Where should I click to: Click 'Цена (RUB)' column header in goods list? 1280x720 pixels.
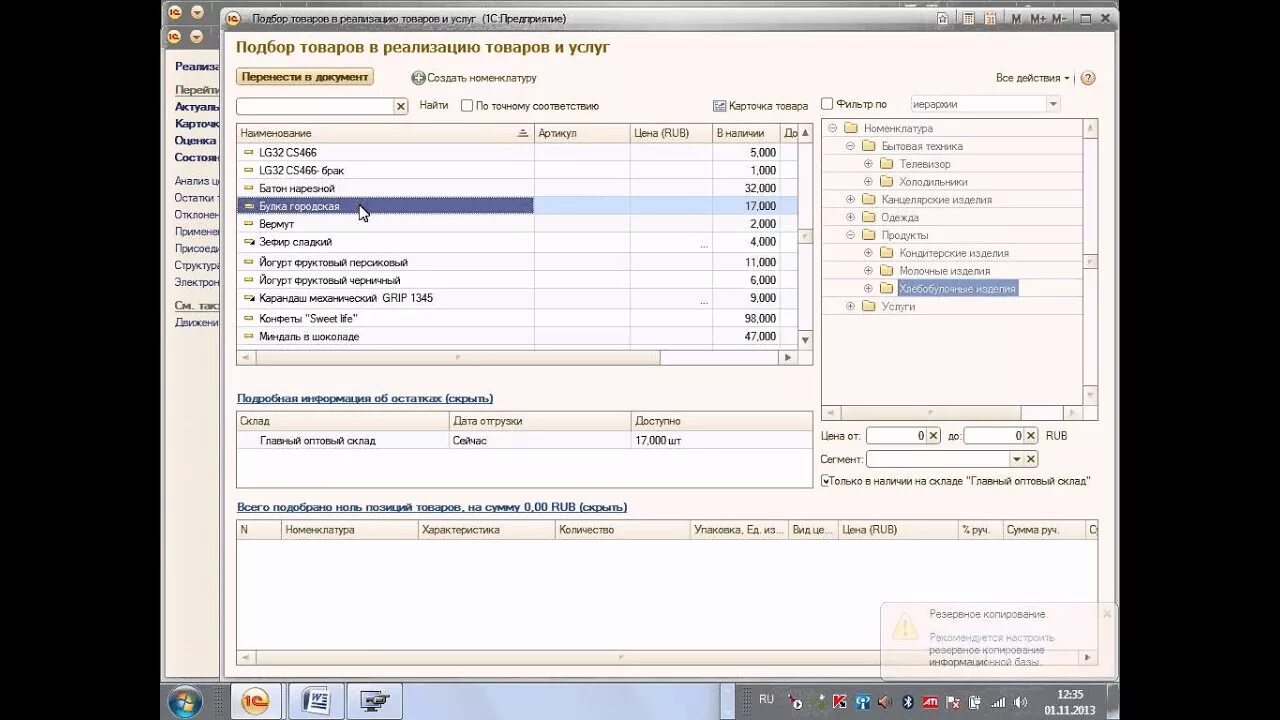click(671, 133)
